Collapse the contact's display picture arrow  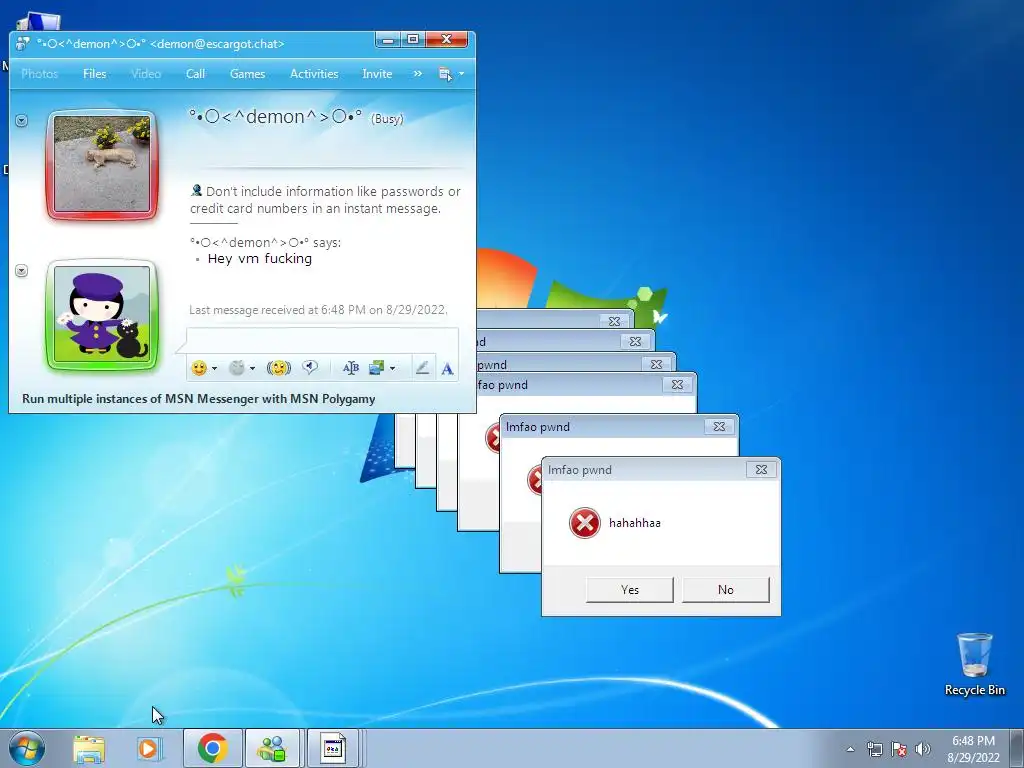click(22, 120)
